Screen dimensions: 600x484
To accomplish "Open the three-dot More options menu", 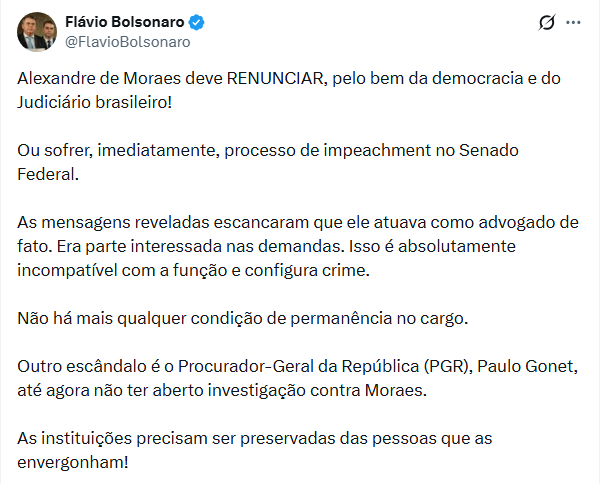I will tap(573, 22).
